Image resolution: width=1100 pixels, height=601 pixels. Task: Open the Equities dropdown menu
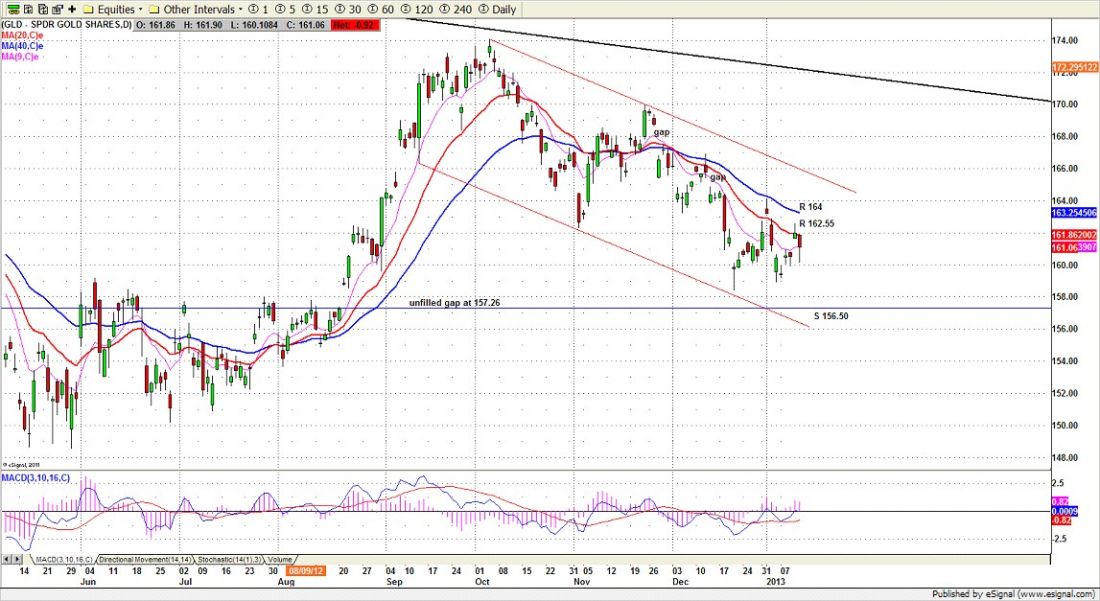pyautogui.click(x=116, y=9)
